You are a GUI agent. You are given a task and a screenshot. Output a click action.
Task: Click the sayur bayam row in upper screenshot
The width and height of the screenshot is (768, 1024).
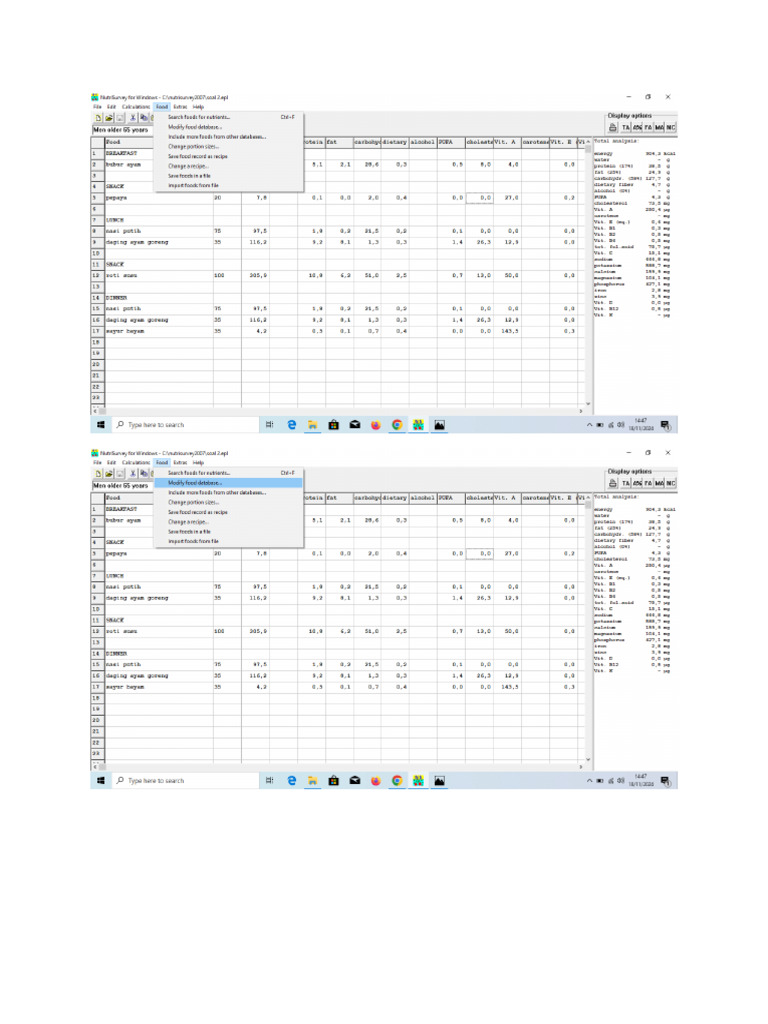tap(338, 331)
